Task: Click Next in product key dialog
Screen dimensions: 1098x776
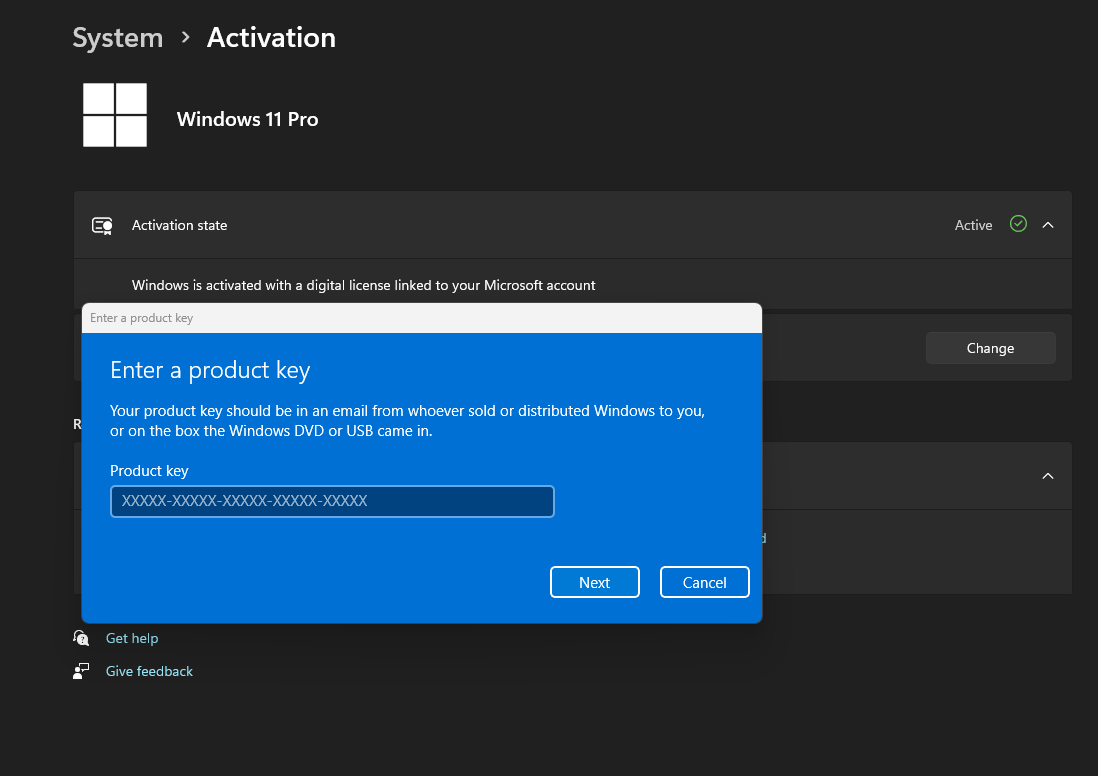Action: click(x=595, y=582)
